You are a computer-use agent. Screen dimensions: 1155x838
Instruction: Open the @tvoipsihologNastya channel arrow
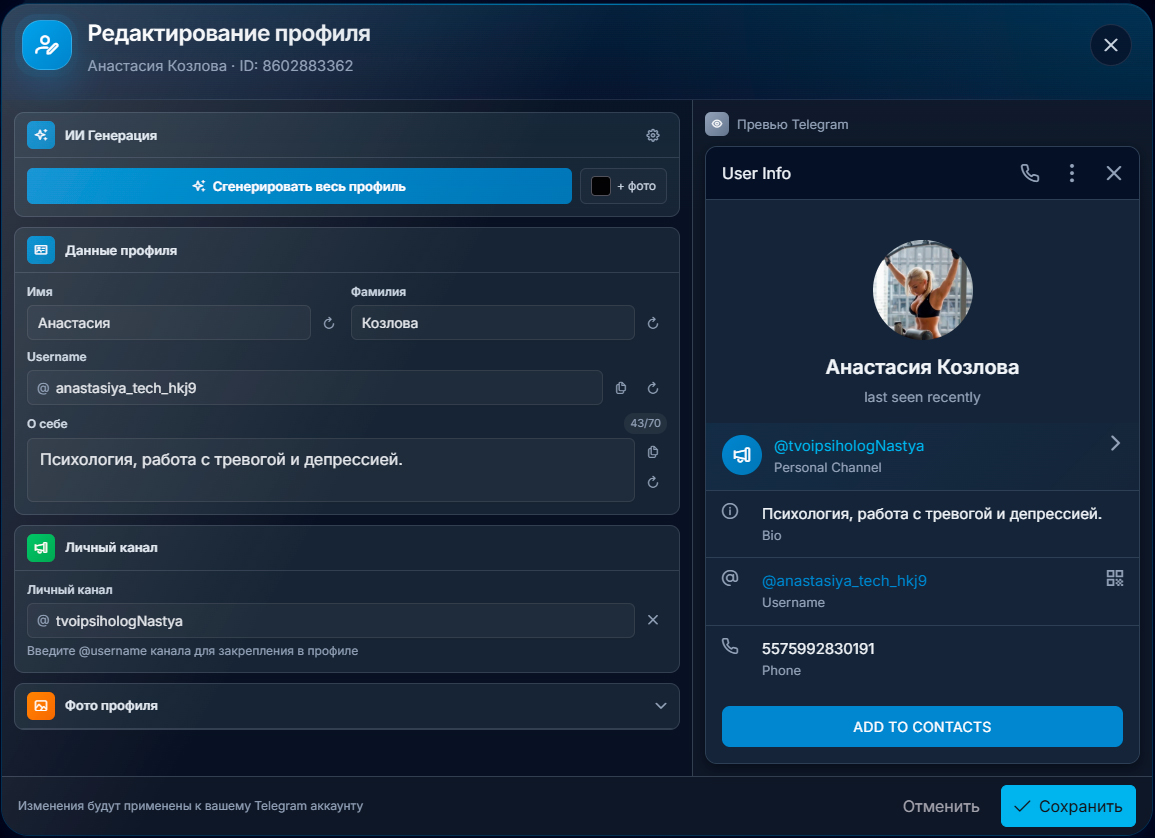1115,443
